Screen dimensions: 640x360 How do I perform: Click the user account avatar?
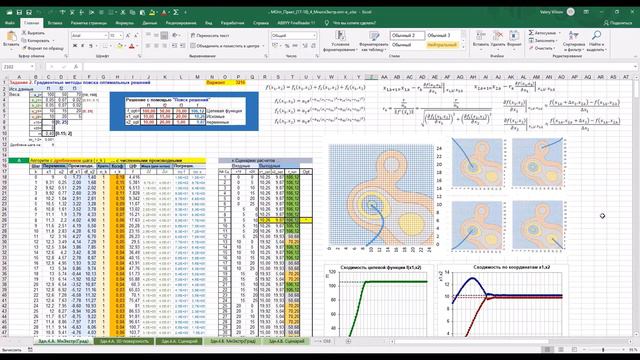(571, 12)
